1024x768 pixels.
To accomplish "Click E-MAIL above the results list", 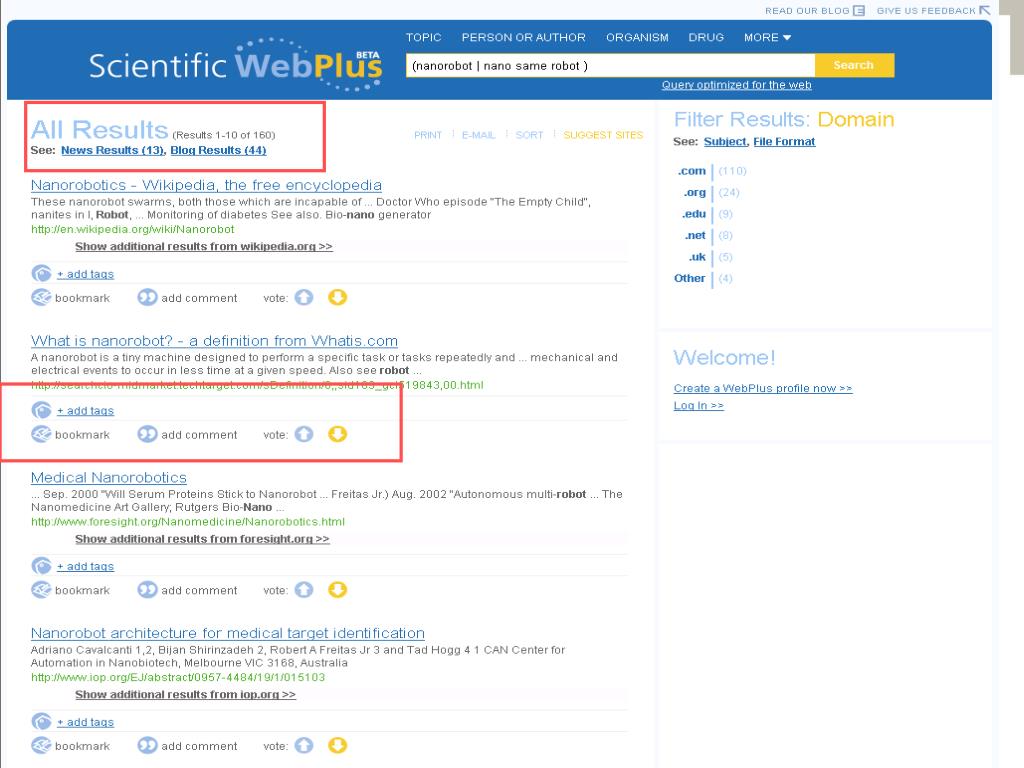I will tap(478, 135).
